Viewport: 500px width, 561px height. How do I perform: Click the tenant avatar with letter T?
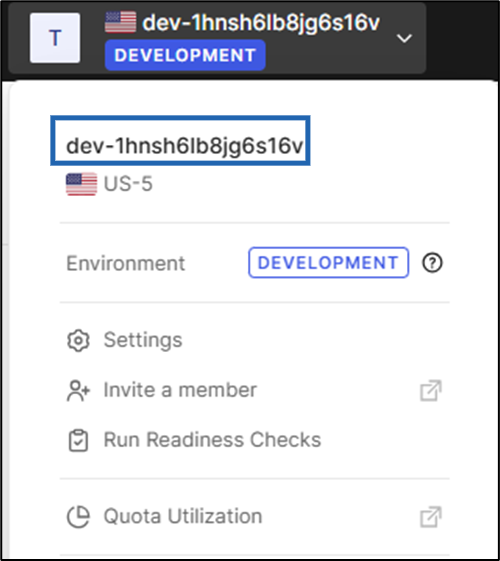(55, 38)
